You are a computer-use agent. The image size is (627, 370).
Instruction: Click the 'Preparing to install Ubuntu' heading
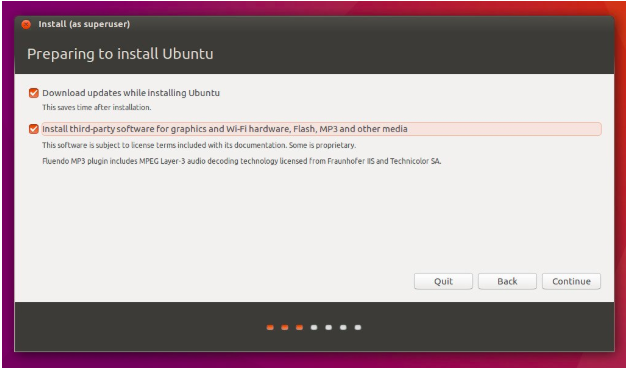[x=120, y=54]
